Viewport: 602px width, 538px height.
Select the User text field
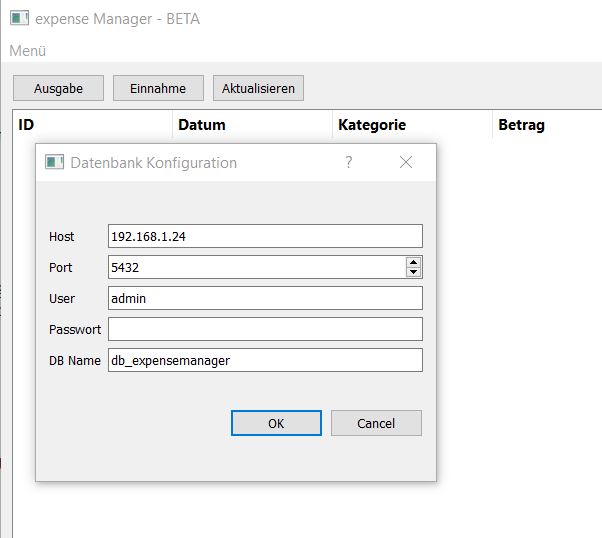click(x=265, y=298)
